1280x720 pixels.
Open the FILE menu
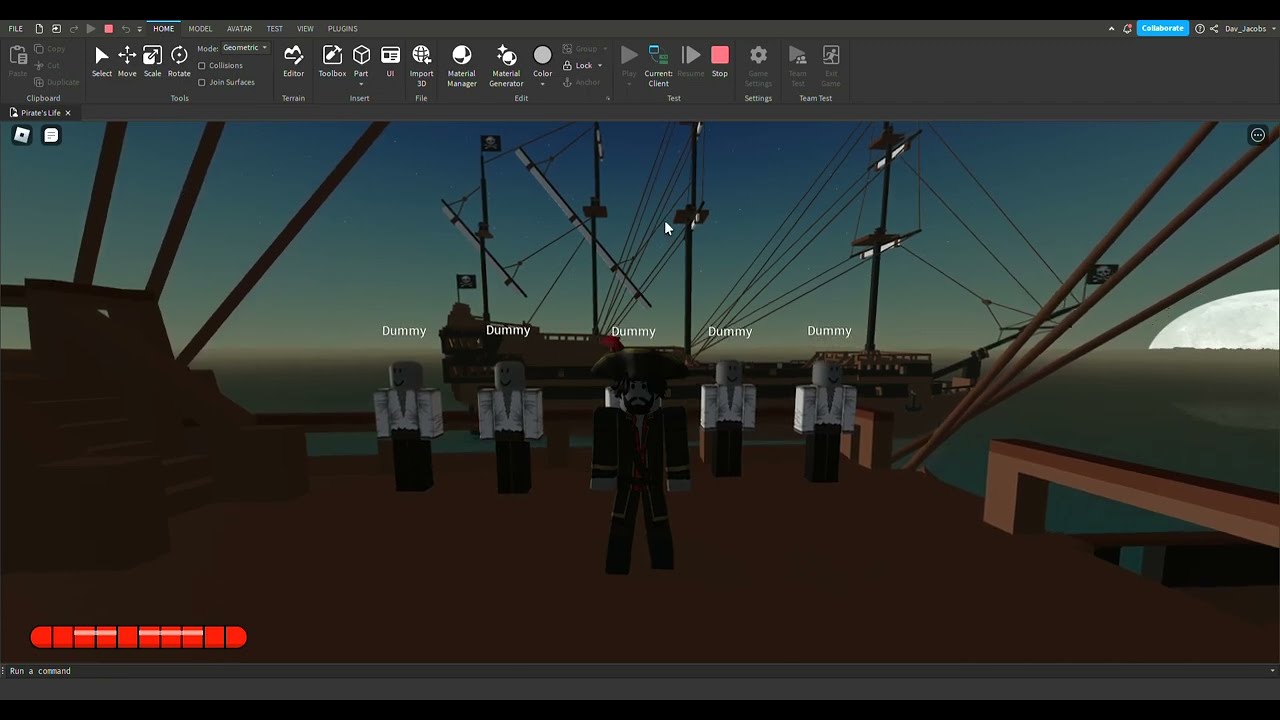(x=16, y=29)
